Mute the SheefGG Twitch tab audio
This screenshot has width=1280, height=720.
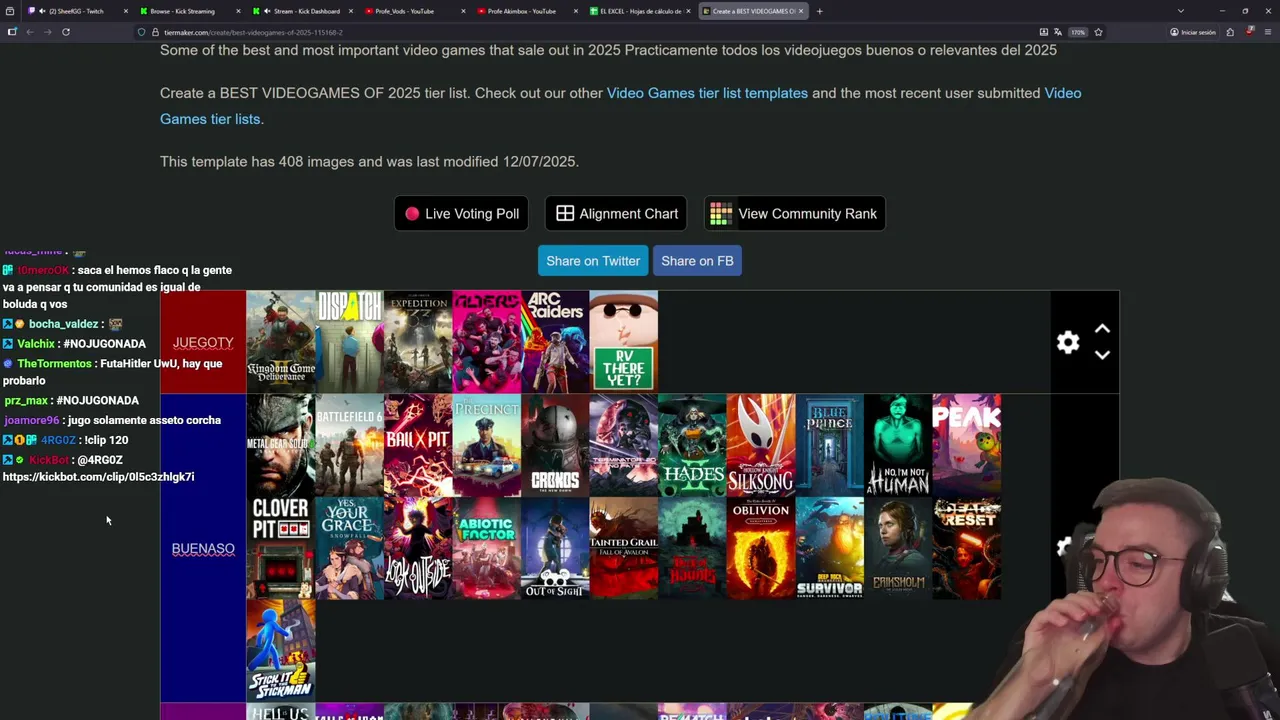click(43, 11)
